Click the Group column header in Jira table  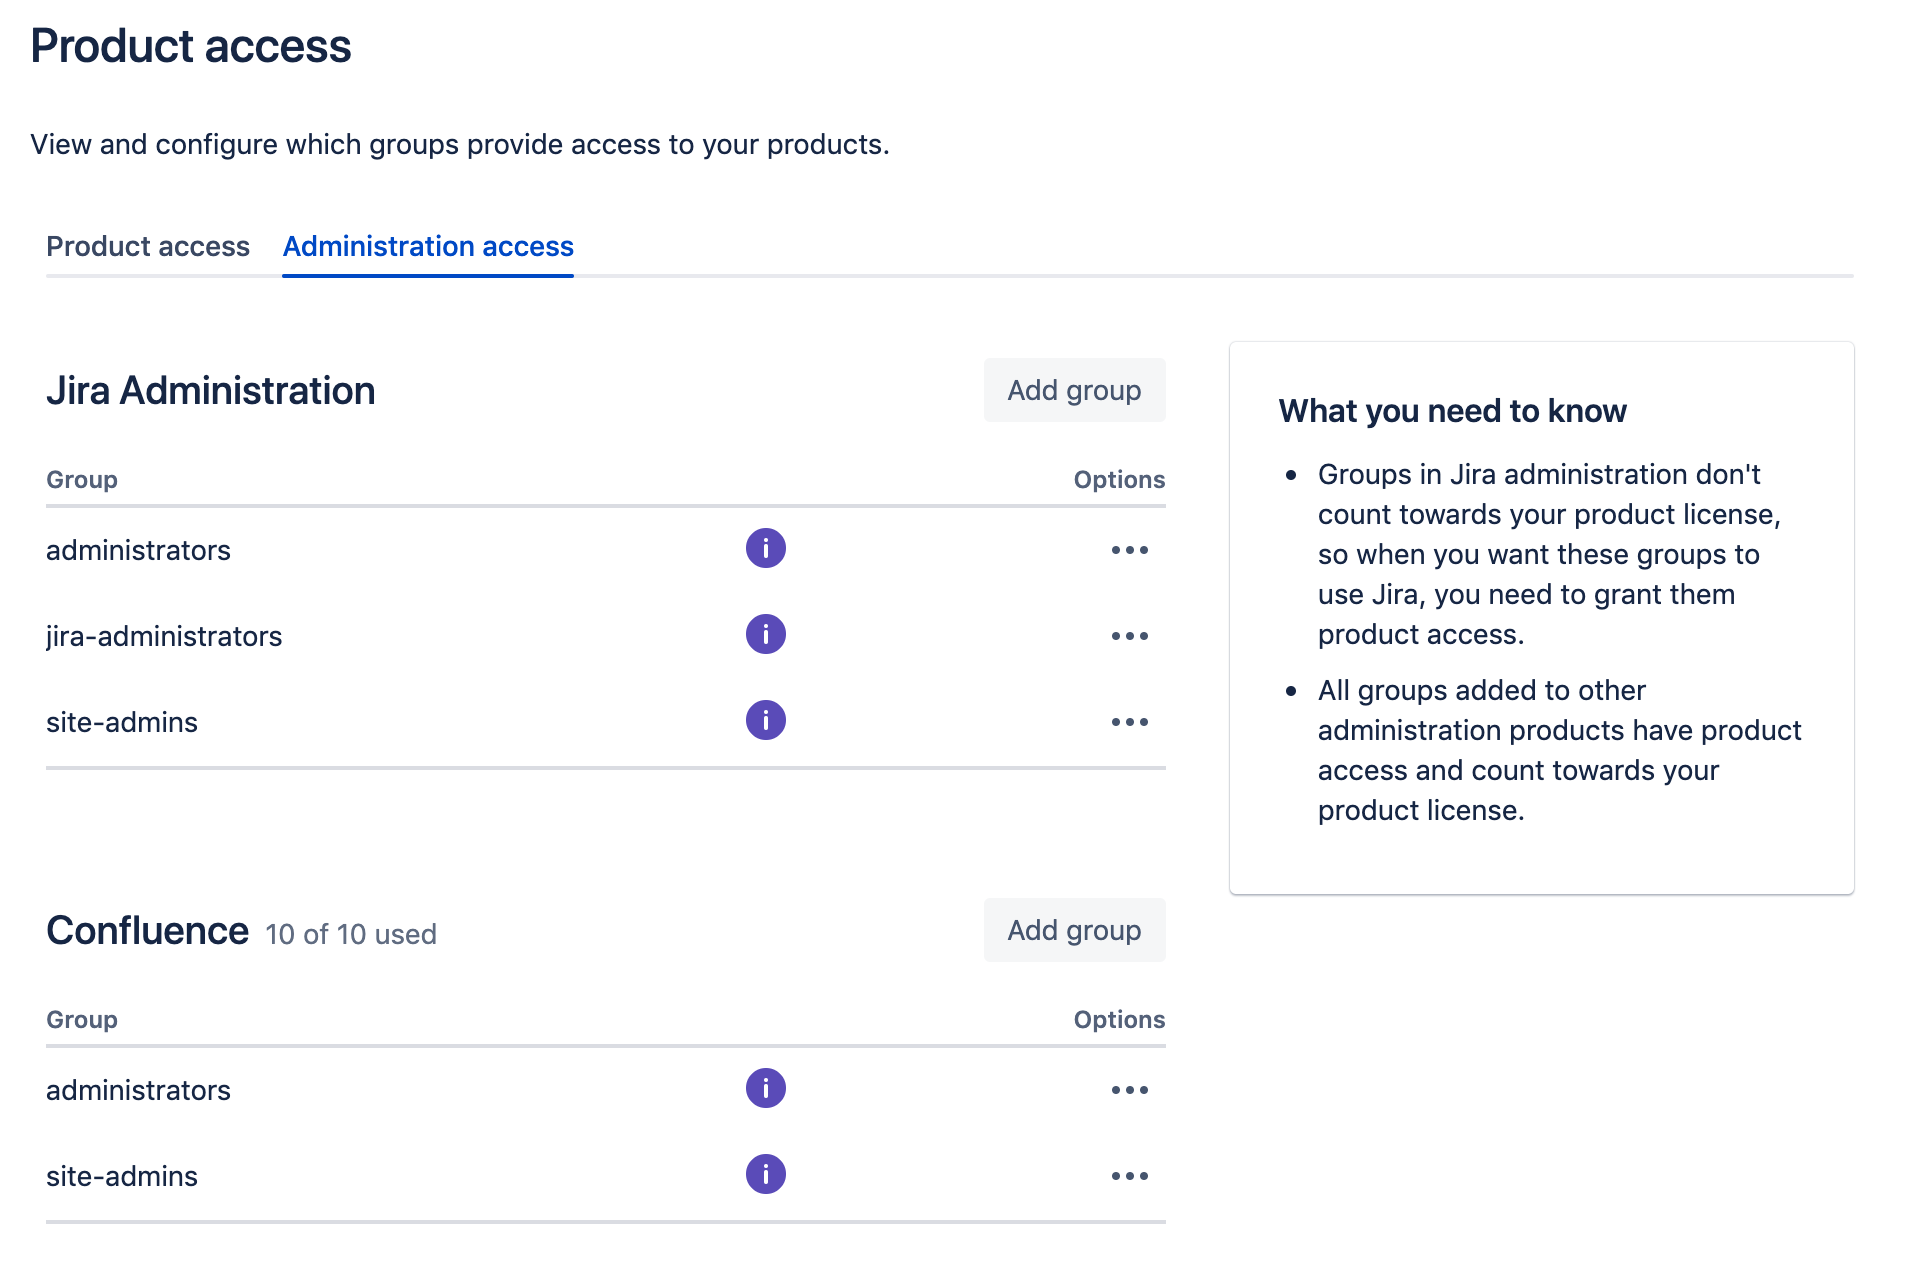click(82, 480)
